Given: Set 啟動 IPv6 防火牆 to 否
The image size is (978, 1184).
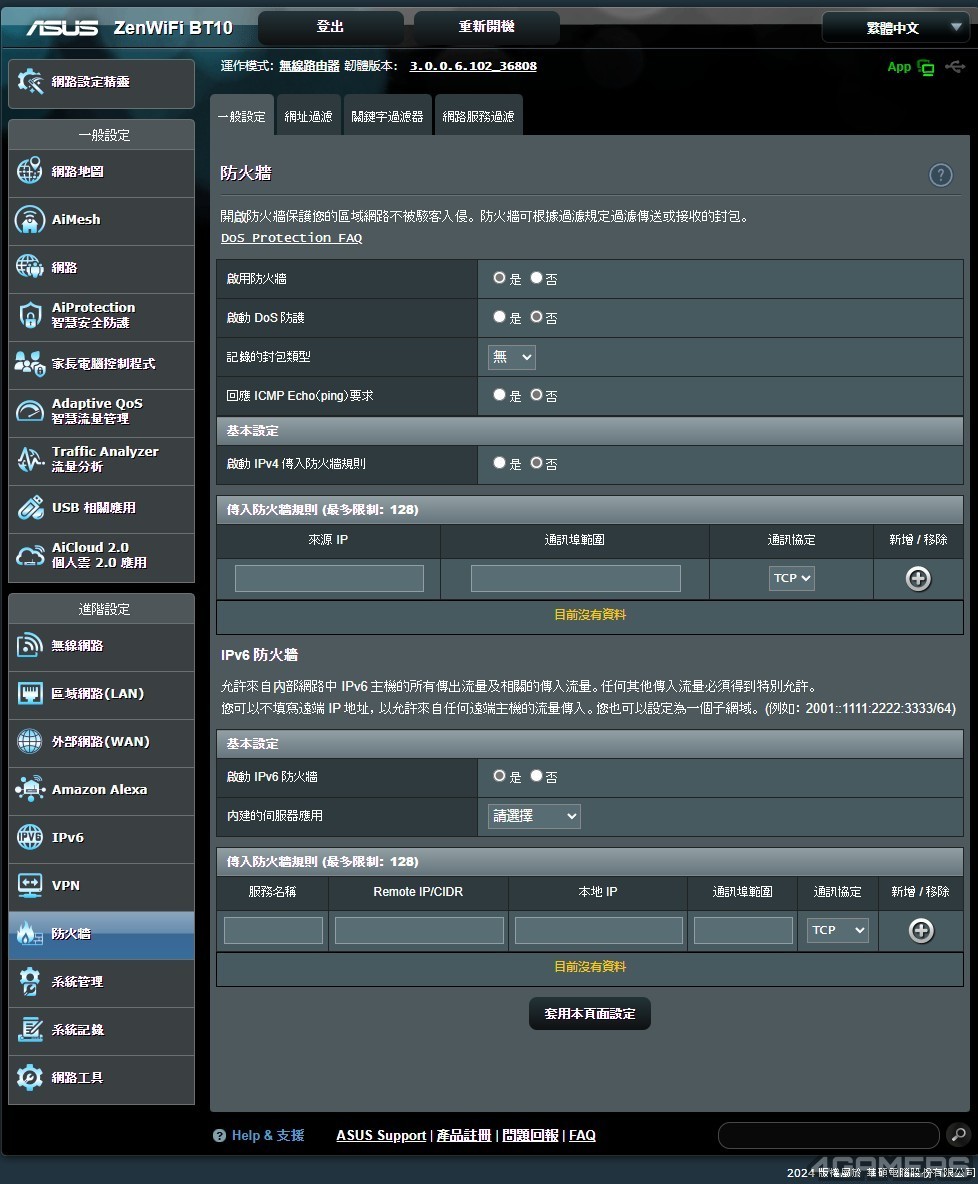Looking at the screenshot, I should (x=536, y=776).
